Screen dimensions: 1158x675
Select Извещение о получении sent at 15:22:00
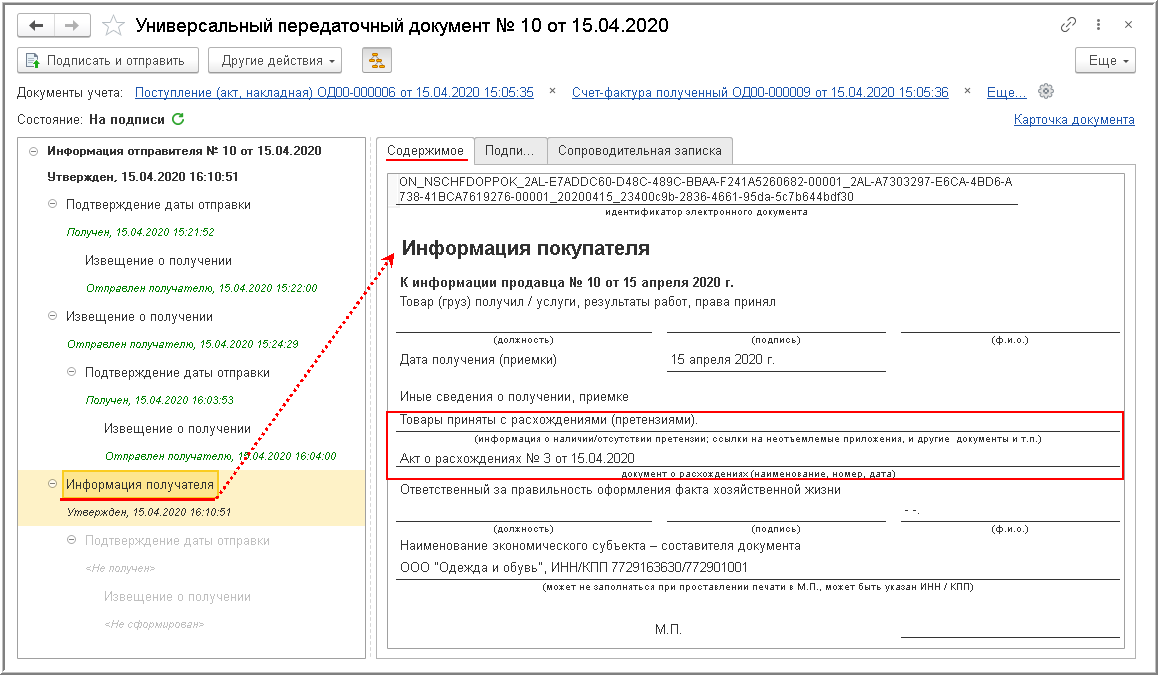158,261
